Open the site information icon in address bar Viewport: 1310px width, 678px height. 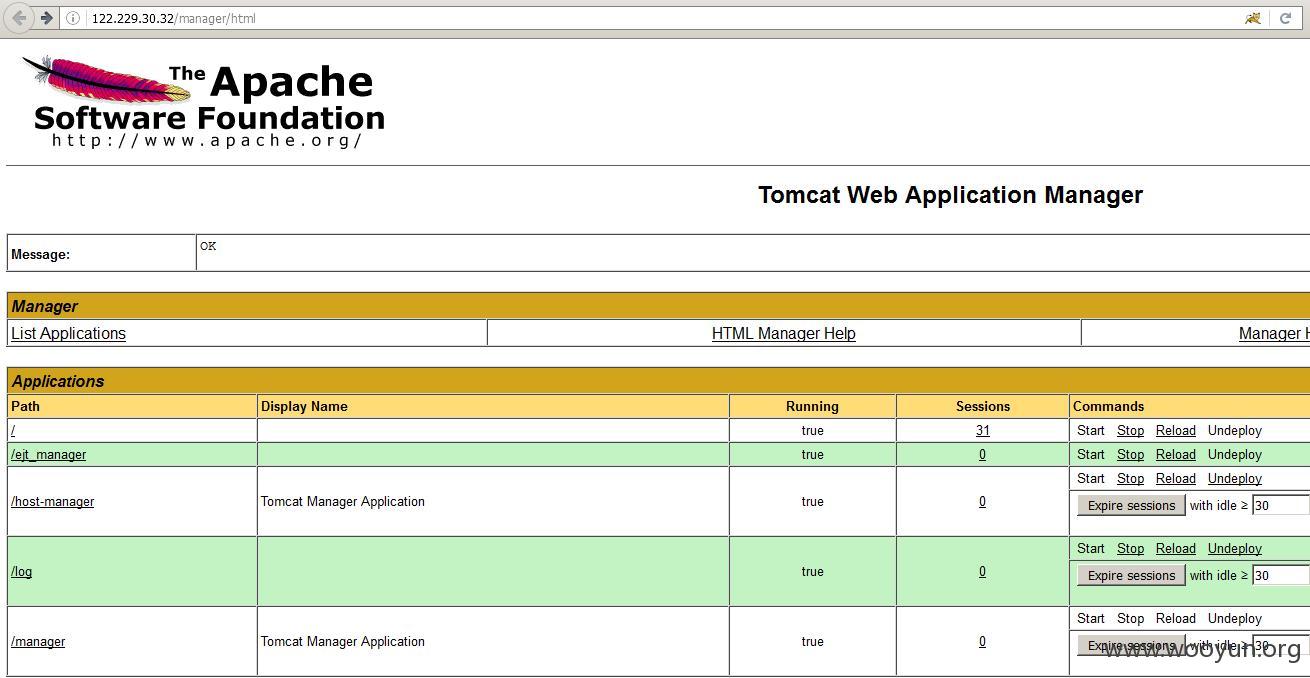point(73,18)
